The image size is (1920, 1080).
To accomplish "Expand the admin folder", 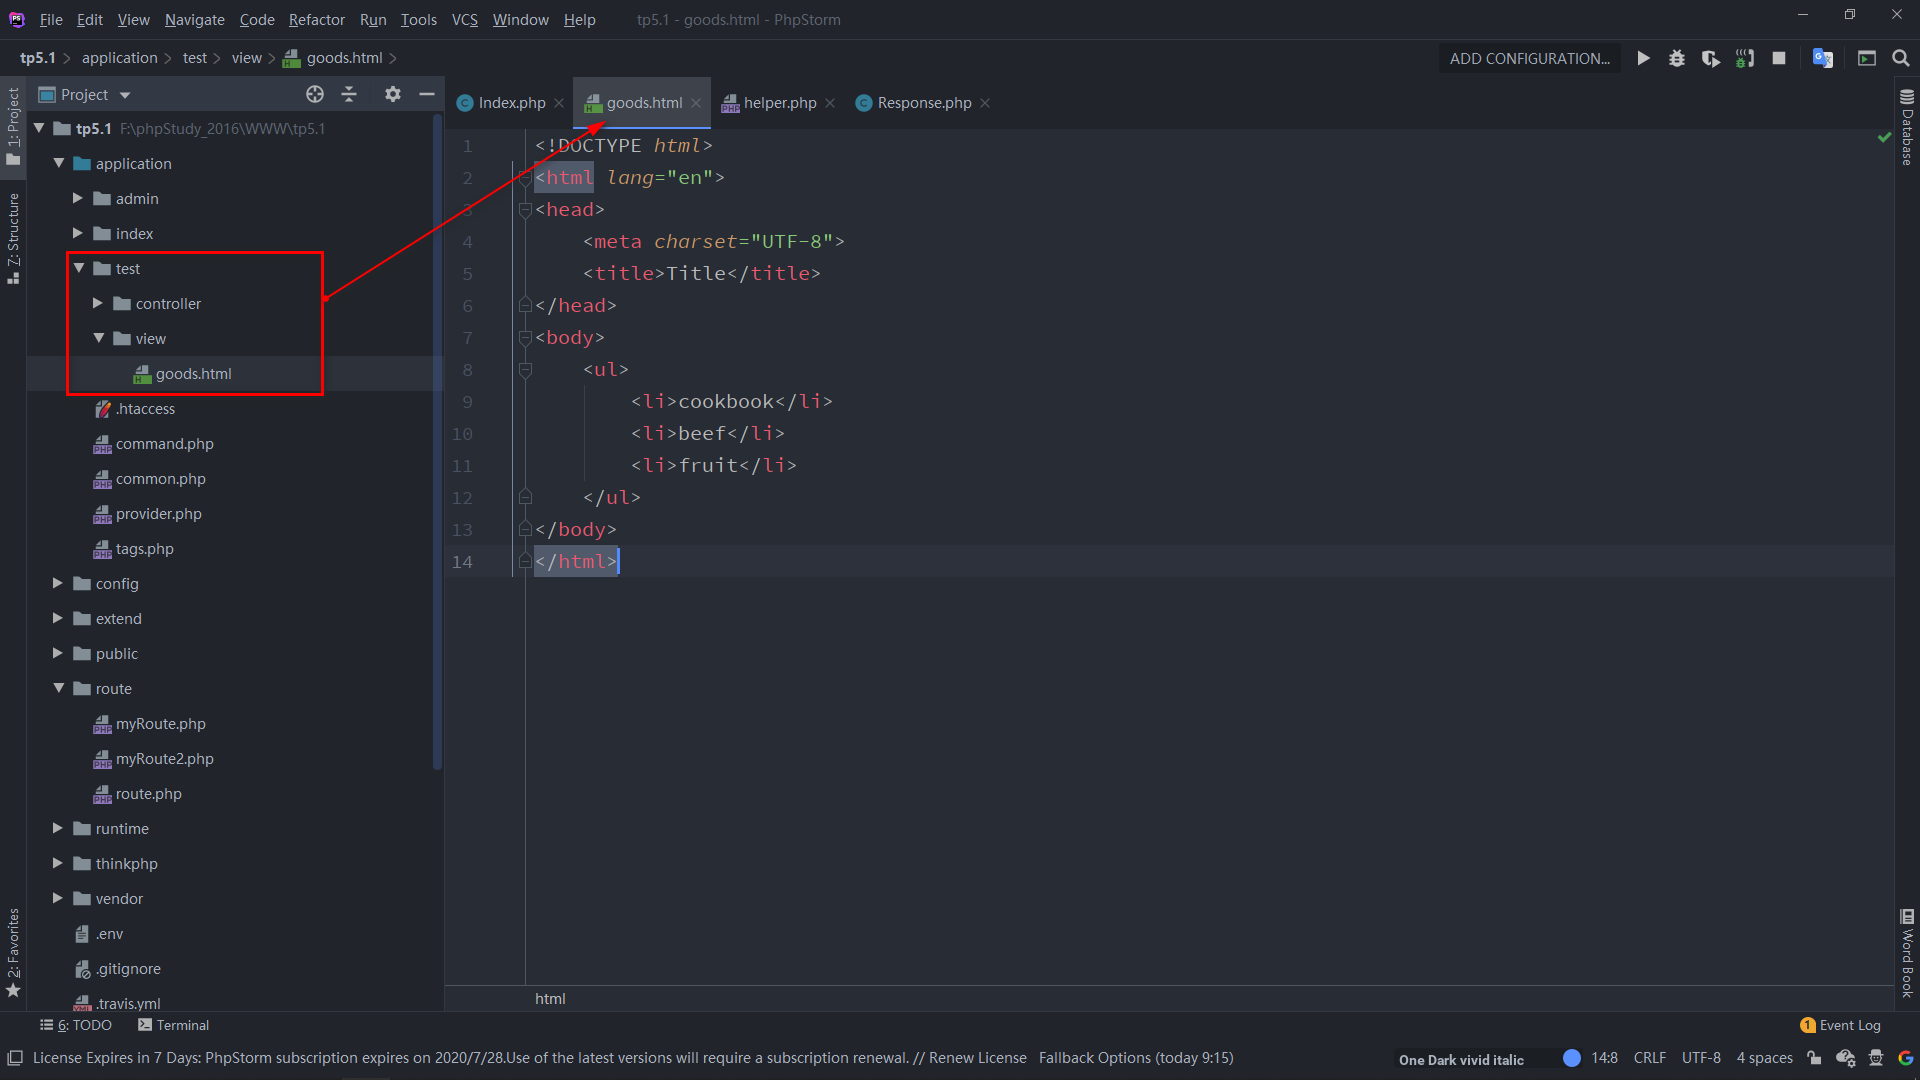I will 78,198.
